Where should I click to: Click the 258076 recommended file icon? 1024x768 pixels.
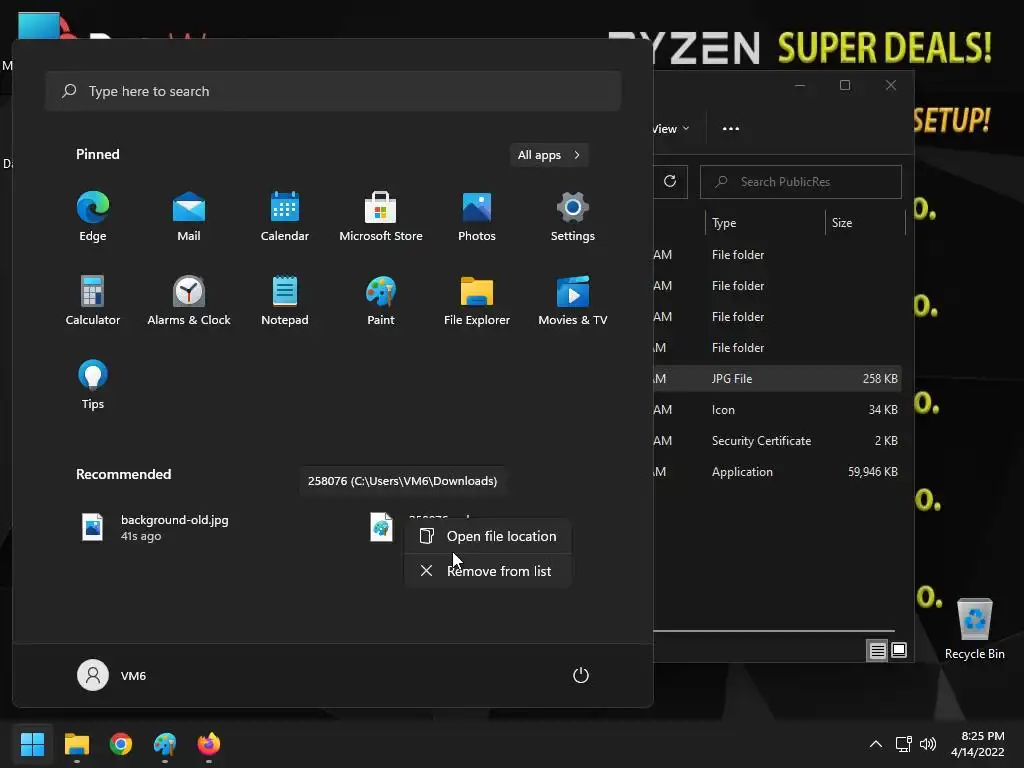point(381,527)
